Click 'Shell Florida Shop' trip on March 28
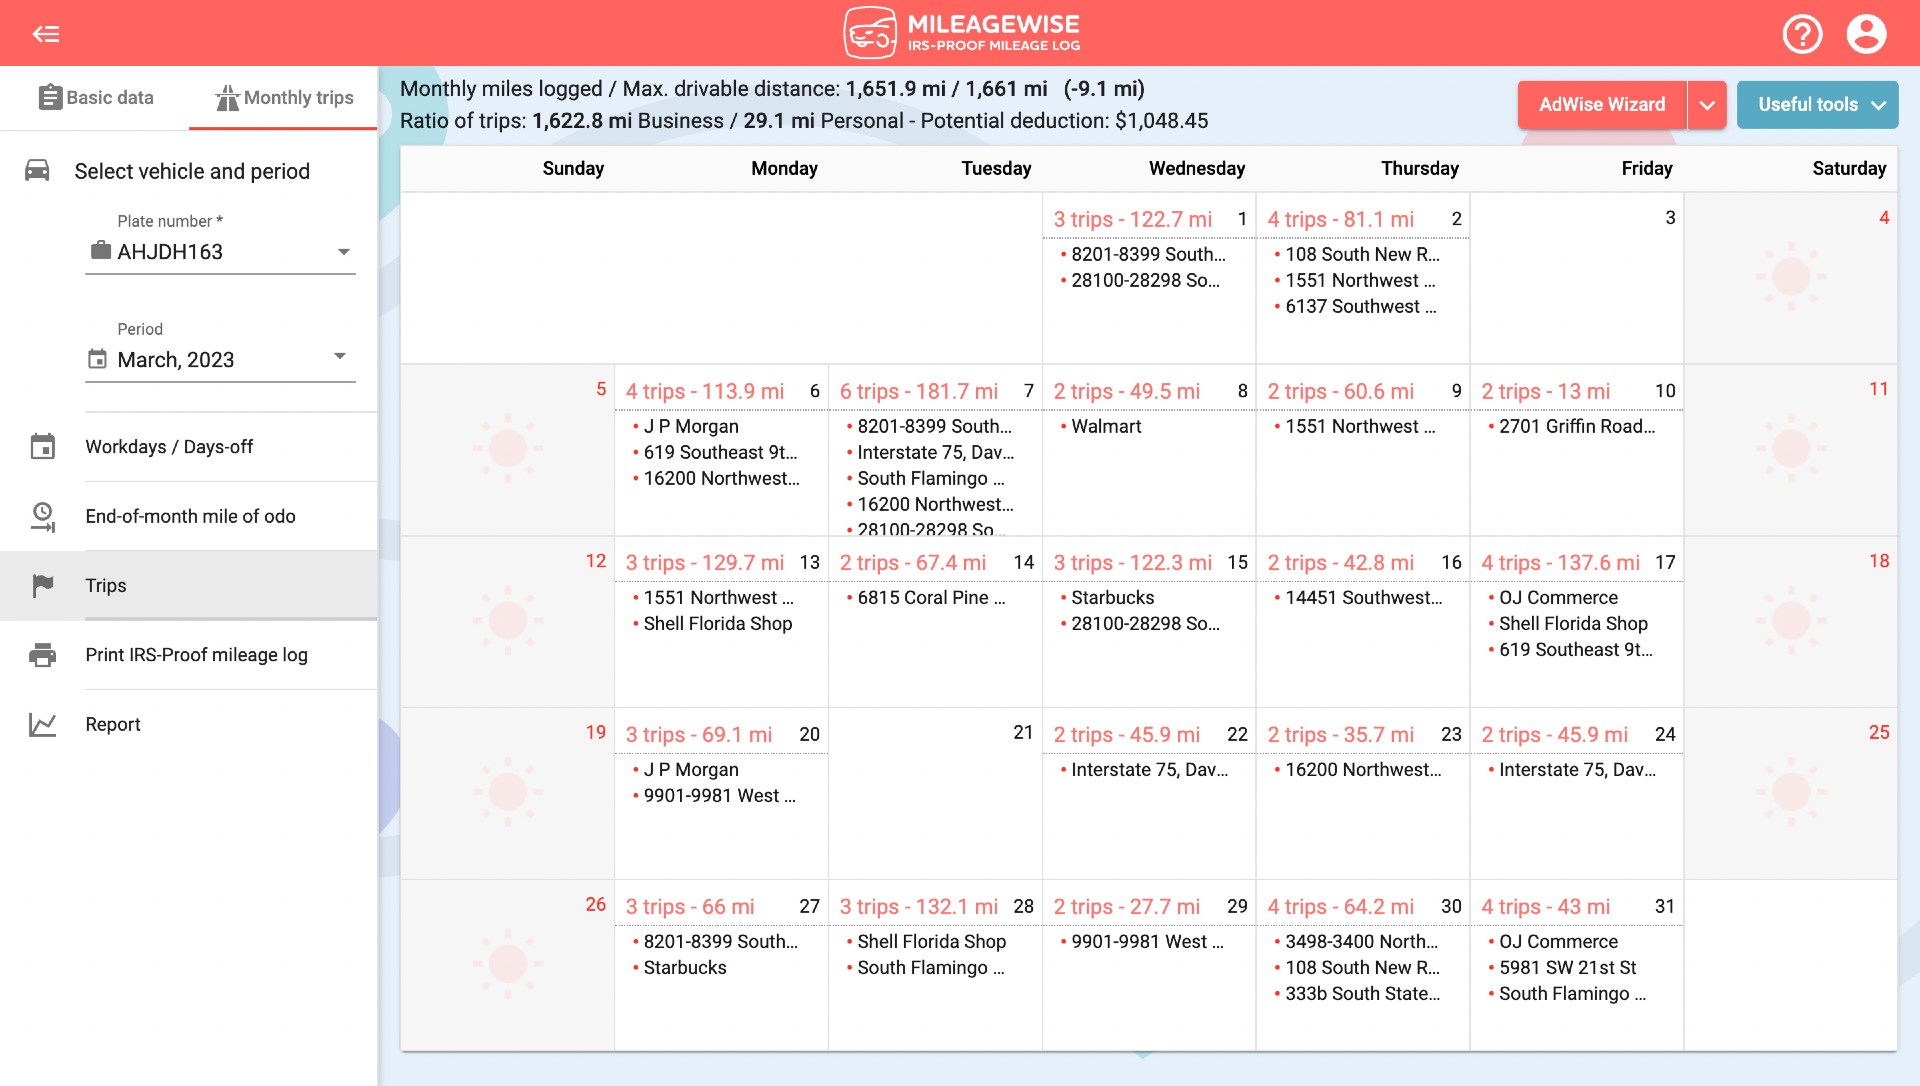This screenshot has height=1086, width=1920. pos(931,941)
